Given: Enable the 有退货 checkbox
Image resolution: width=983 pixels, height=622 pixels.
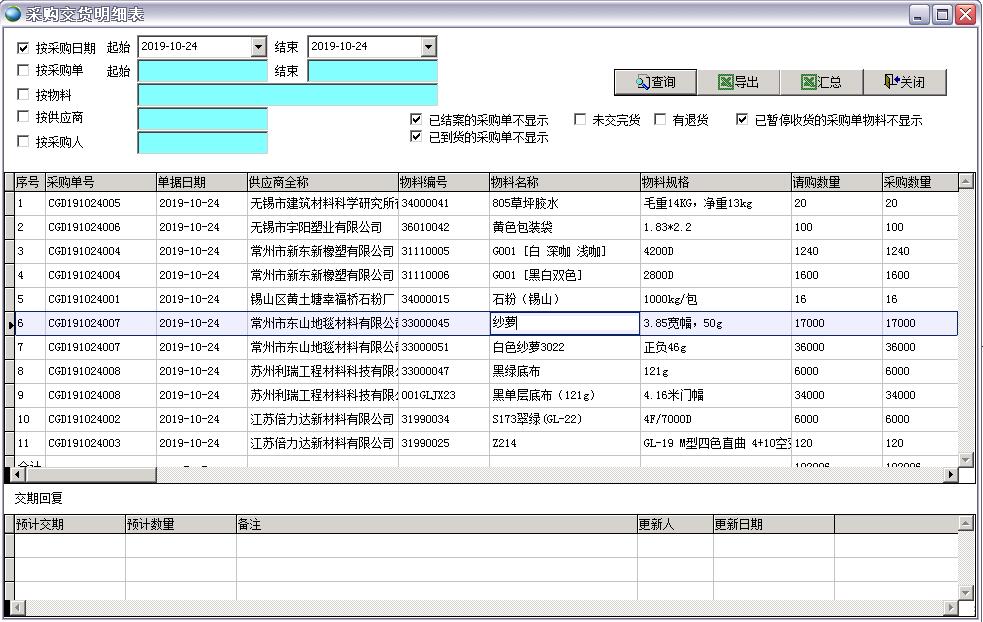Looking at the screenshot, I should click(x=660, y=119).
